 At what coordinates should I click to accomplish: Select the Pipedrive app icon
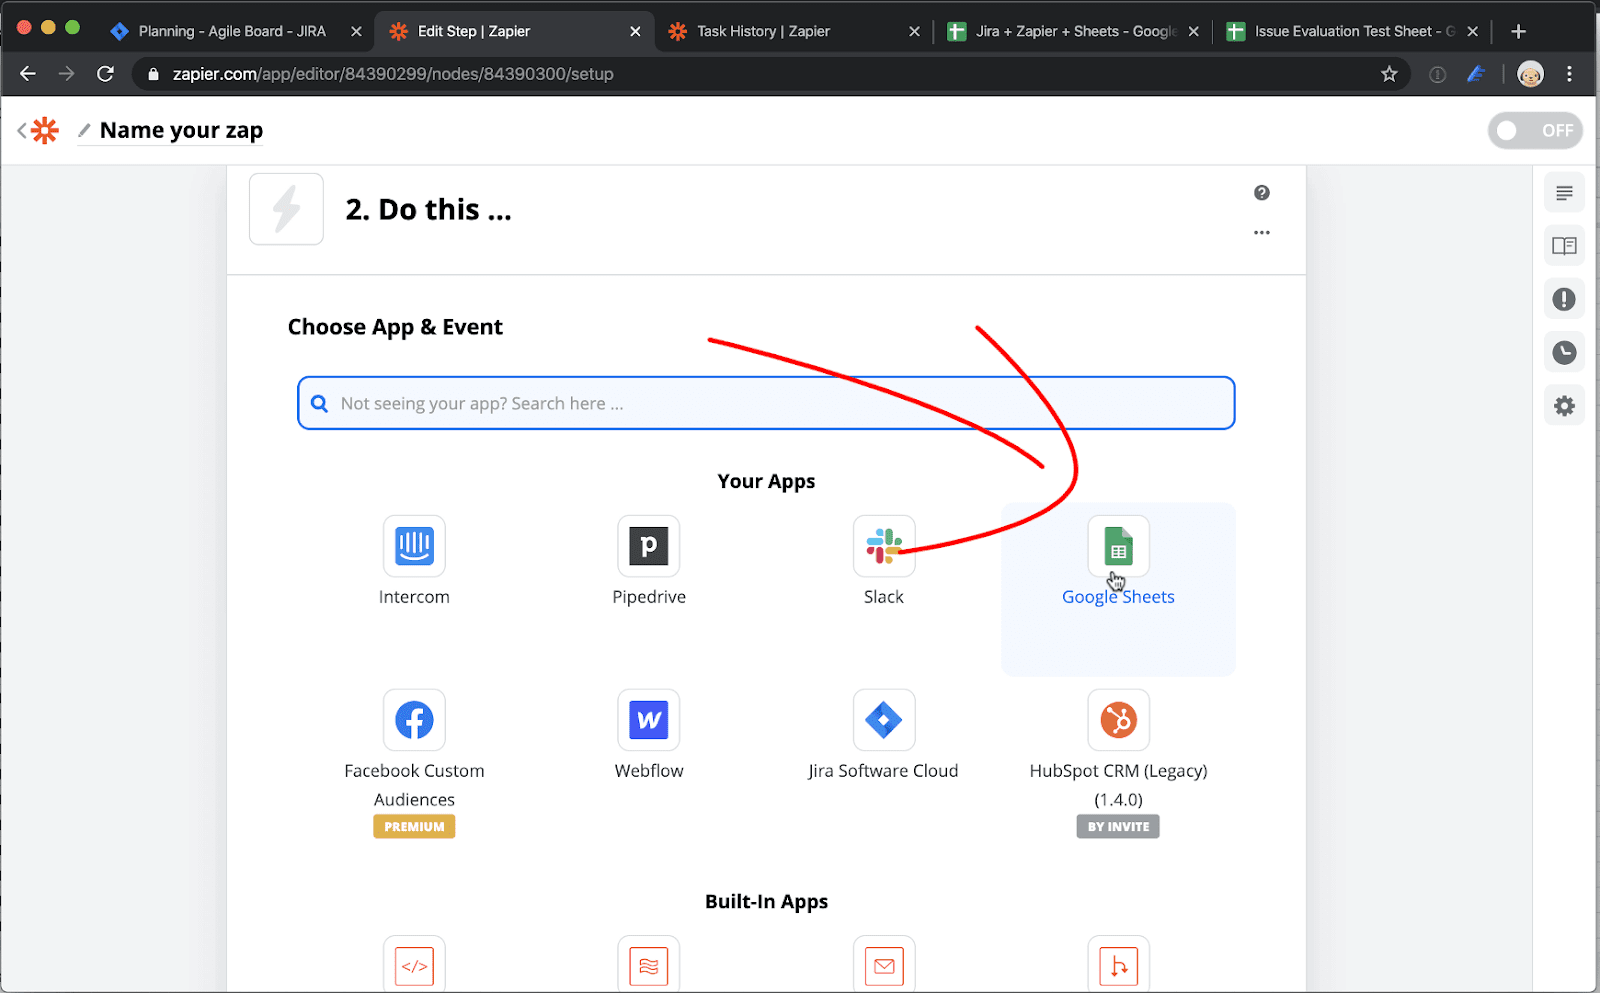(649, 546)
